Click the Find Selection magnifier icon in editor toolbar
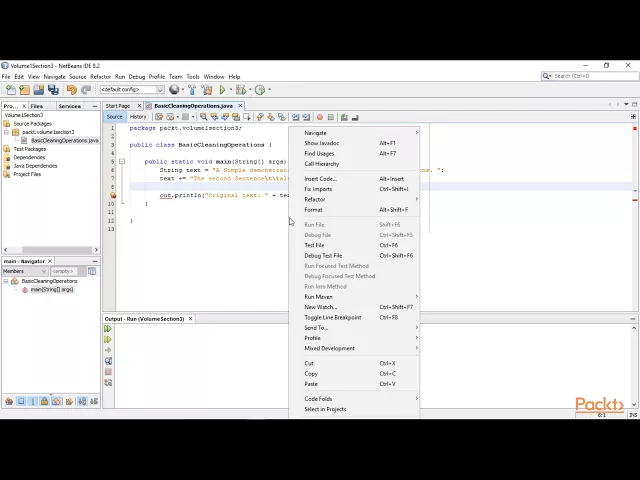This screenshot has height=480, width=640. coord(203,117)
